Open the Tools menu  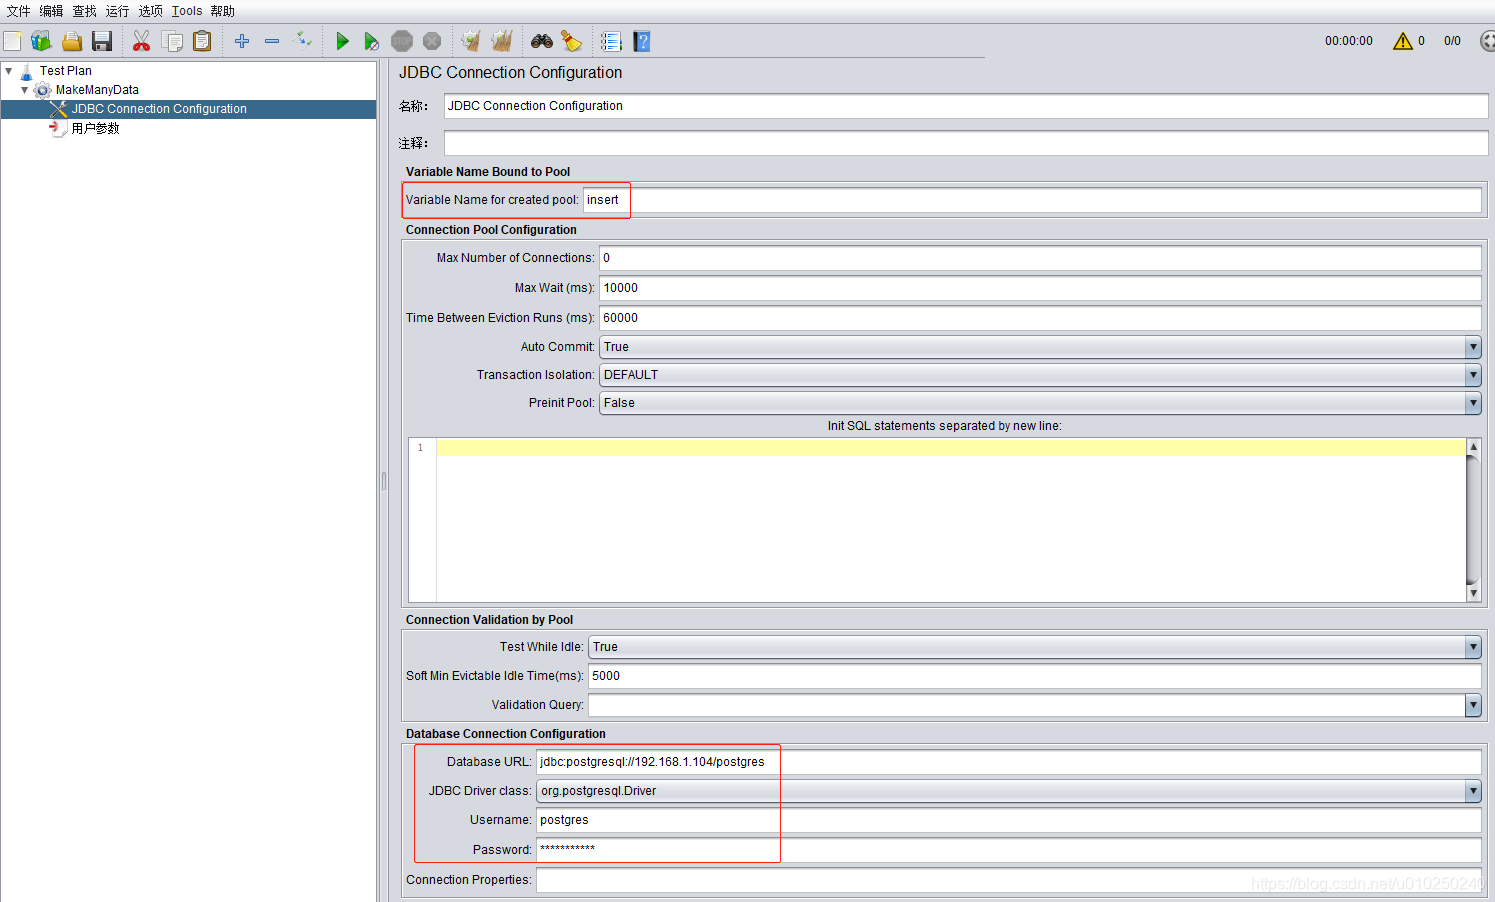coord(187,11)
